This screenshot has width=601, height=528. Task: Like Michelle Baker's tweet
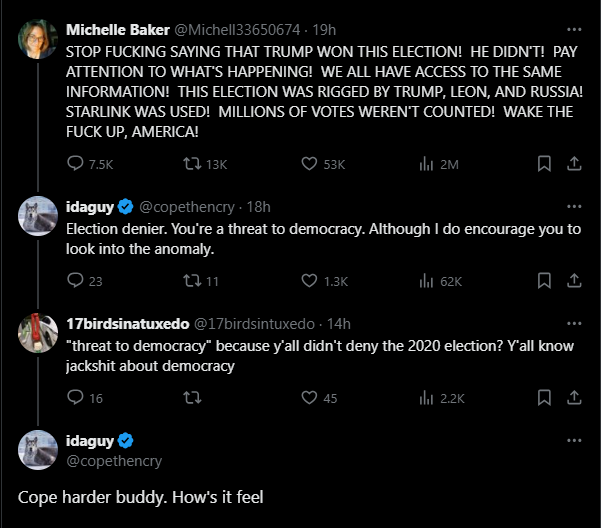309,164
